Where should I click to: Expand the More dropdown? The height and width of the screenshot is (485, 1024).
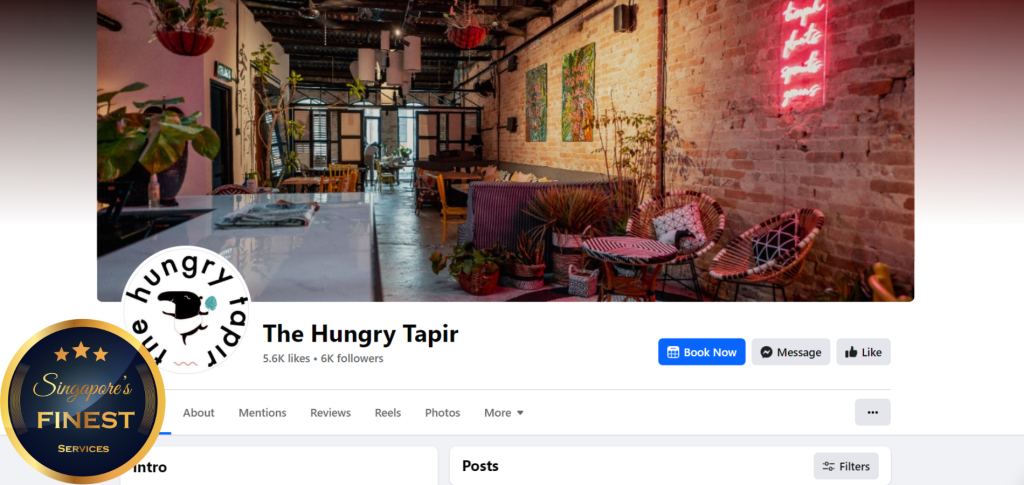[504, 413]
